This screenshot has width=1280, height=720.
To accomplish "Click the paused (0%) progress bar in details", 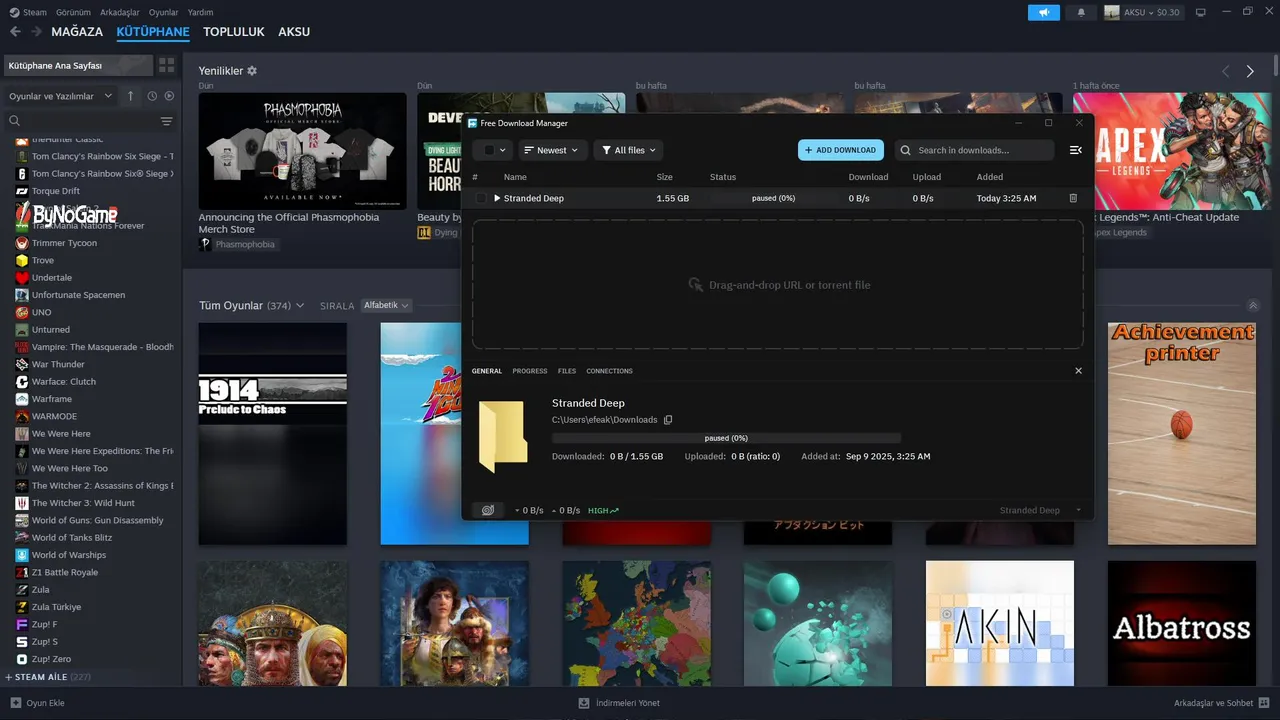I will (726, 438).
